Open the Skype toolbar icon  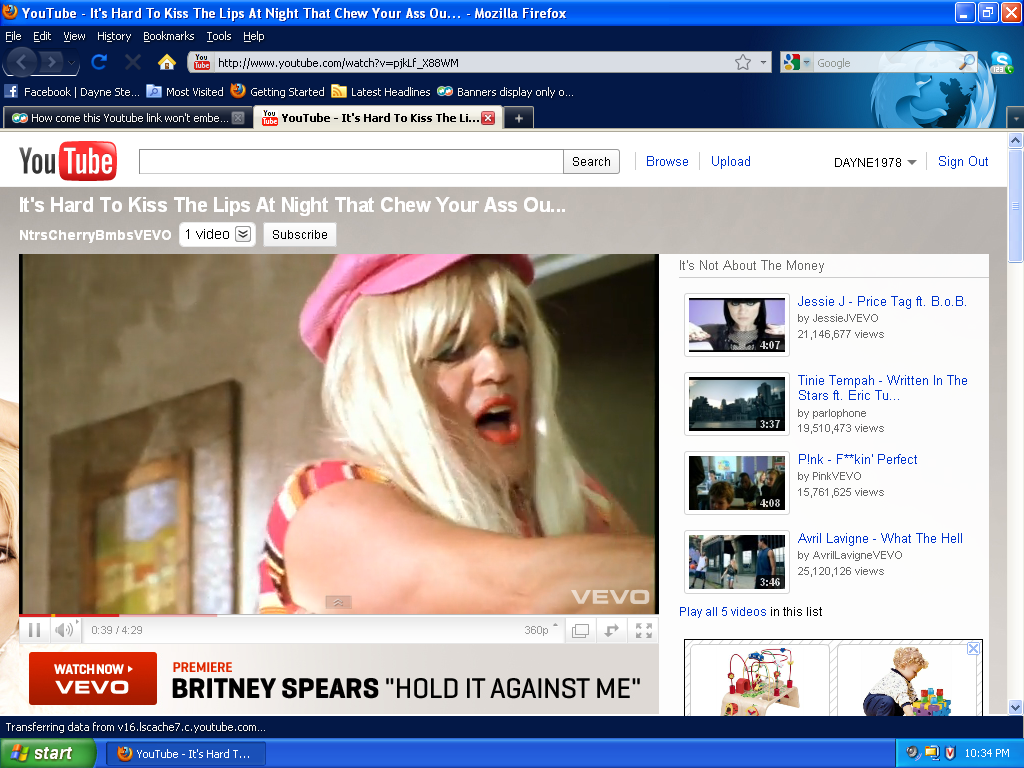pos(1001,62)
